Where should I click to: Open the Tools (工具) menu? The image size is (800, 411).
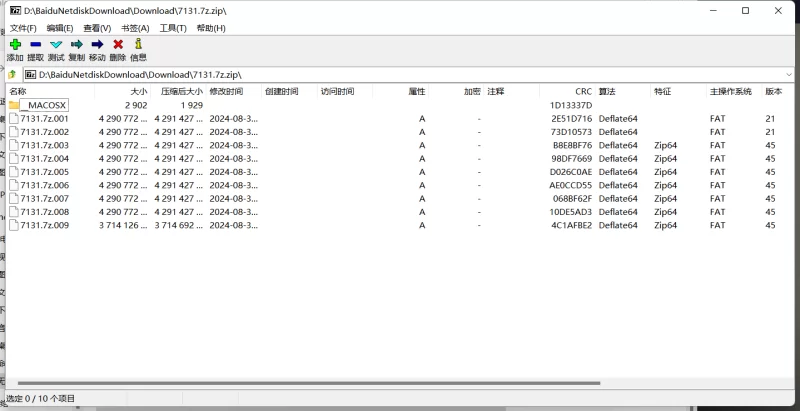173,28
